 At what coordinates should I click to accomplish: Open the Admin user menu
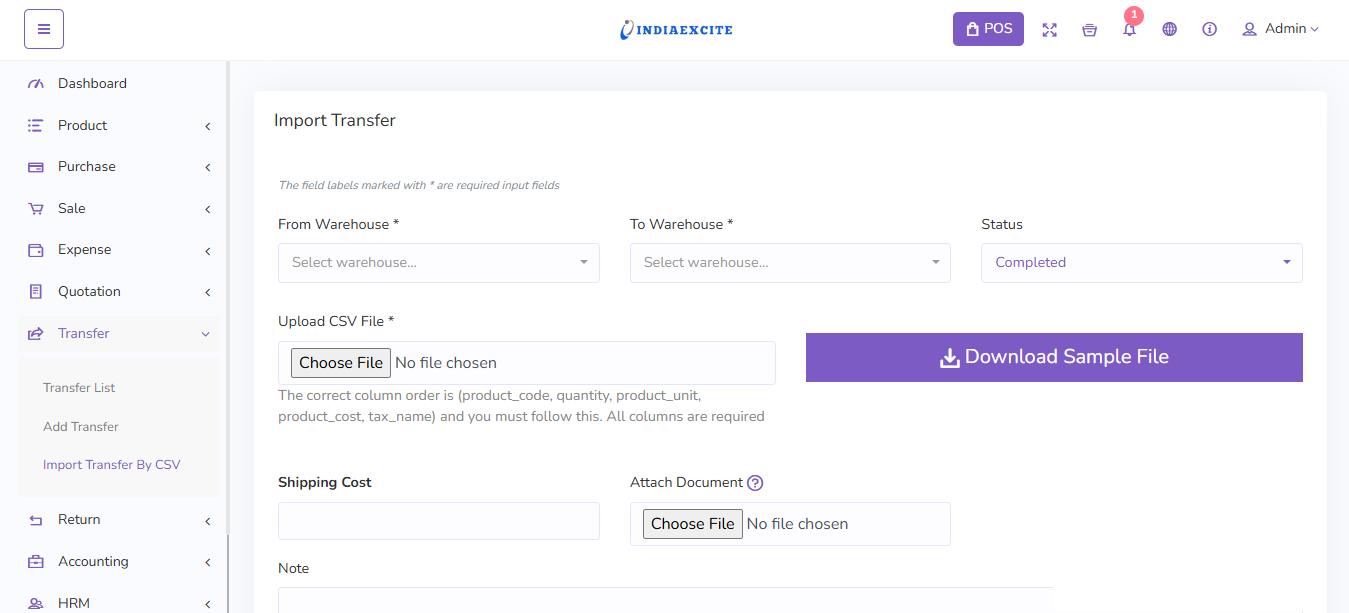coord(1280,29)
